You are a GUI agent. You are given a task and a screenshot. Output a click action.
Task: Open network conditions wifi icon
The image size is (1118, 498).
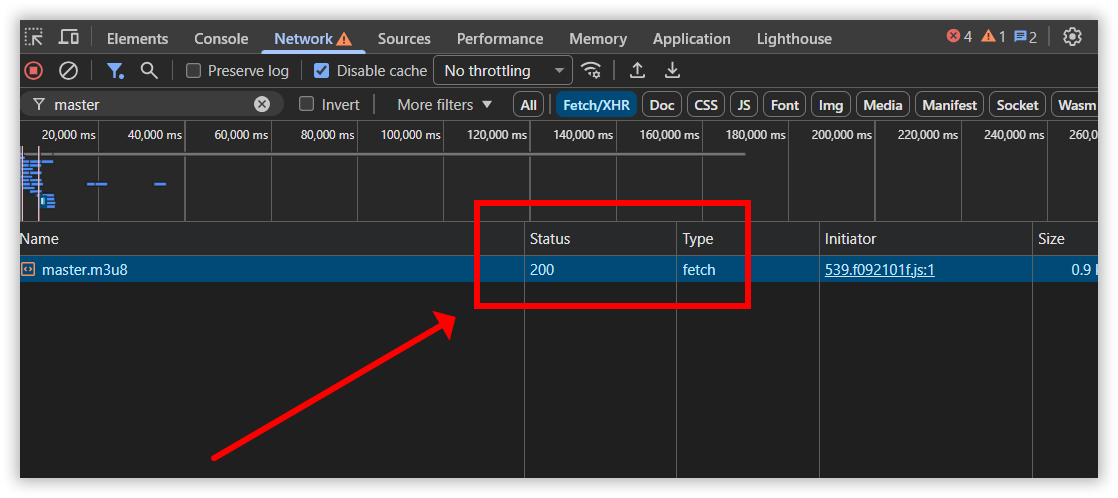point(590,70)
